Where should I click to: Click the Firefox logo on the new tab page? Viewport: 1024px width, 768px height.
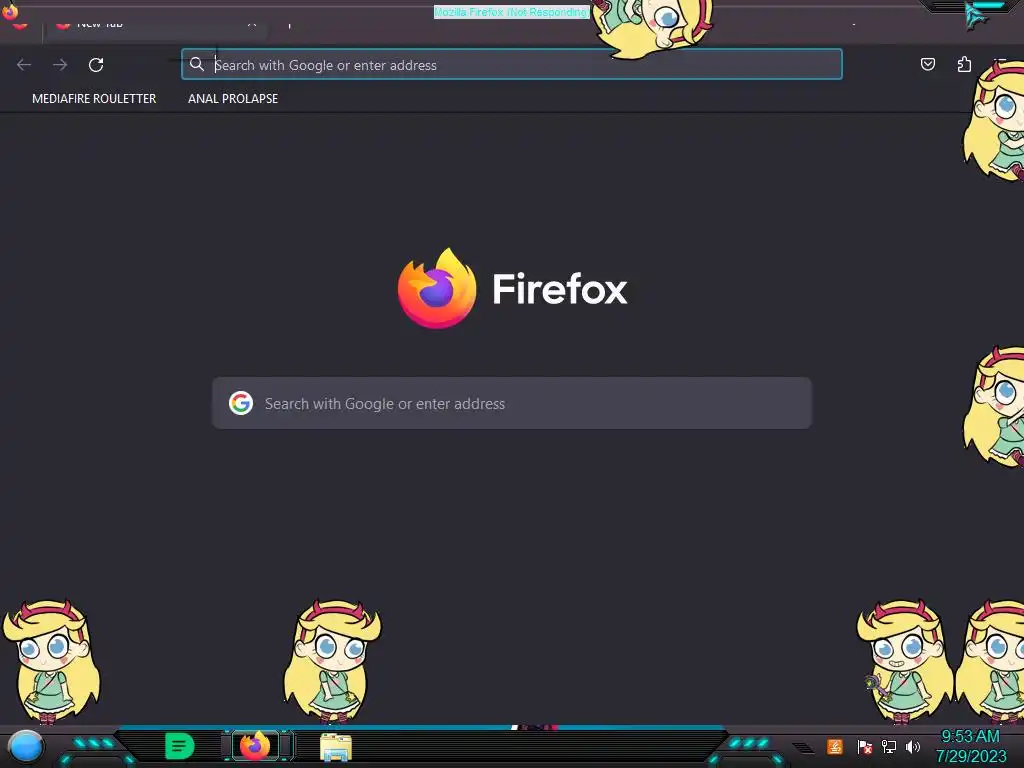pos(437,288)
